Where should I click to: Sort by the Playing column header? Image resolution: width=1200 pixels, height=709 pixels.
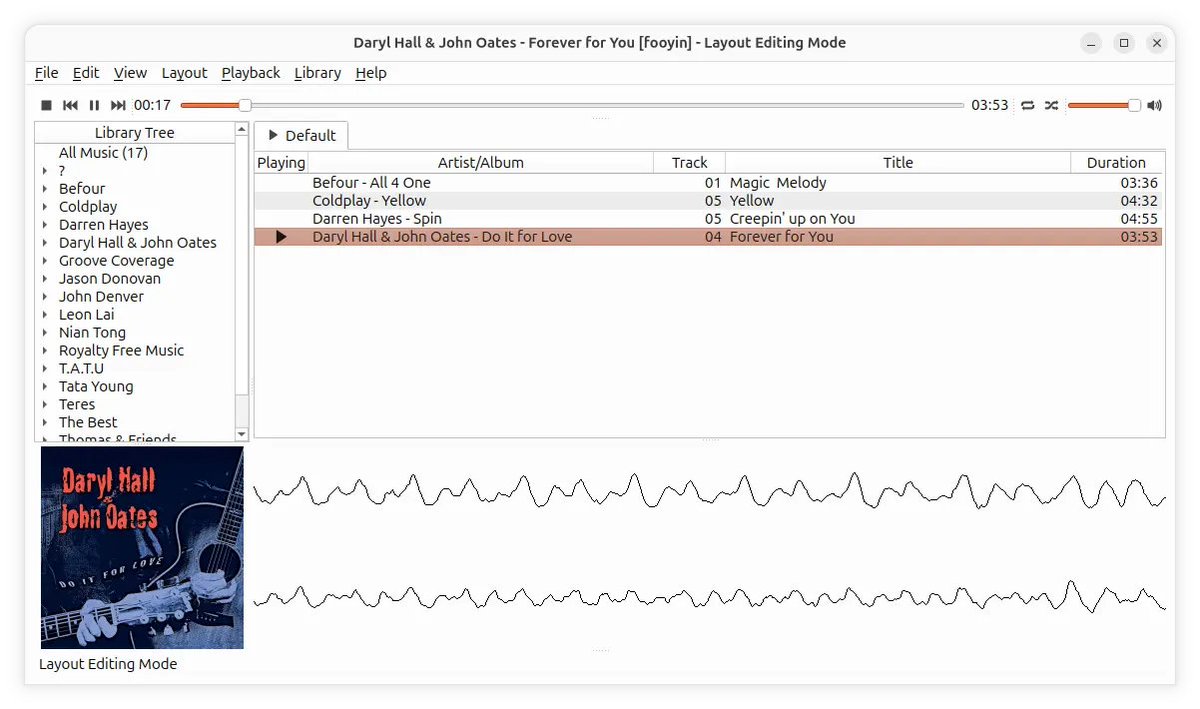[281, 162]
